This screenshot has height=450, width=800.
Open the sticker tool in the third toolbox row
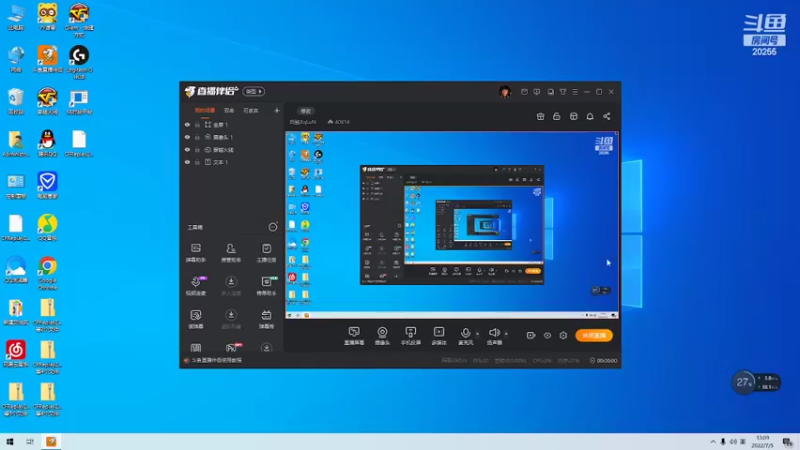coord(196,319)
